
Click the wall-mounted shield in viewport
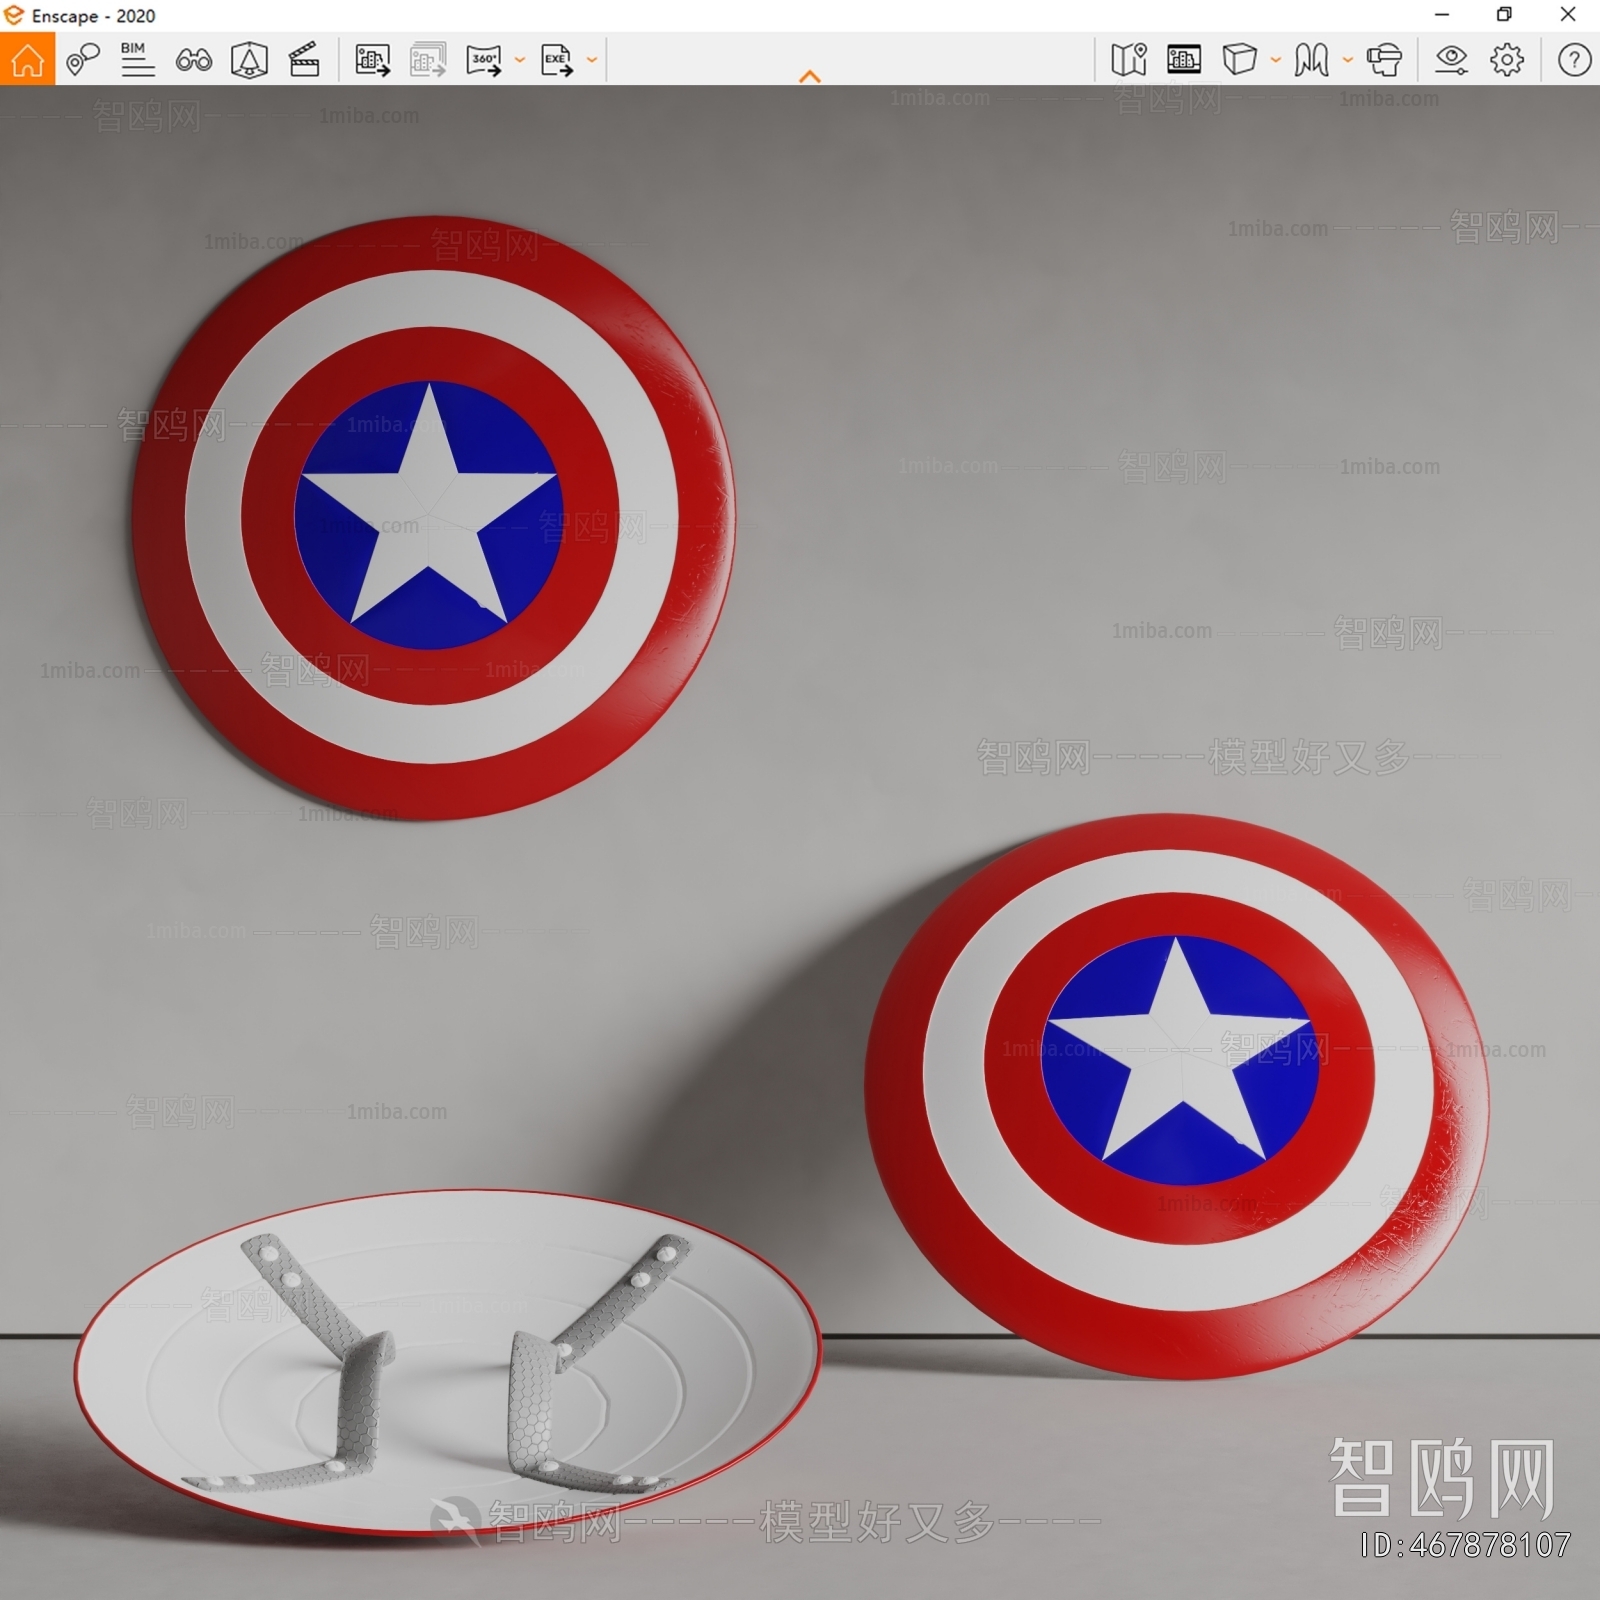pyautogui.click(x=433, y=518)
